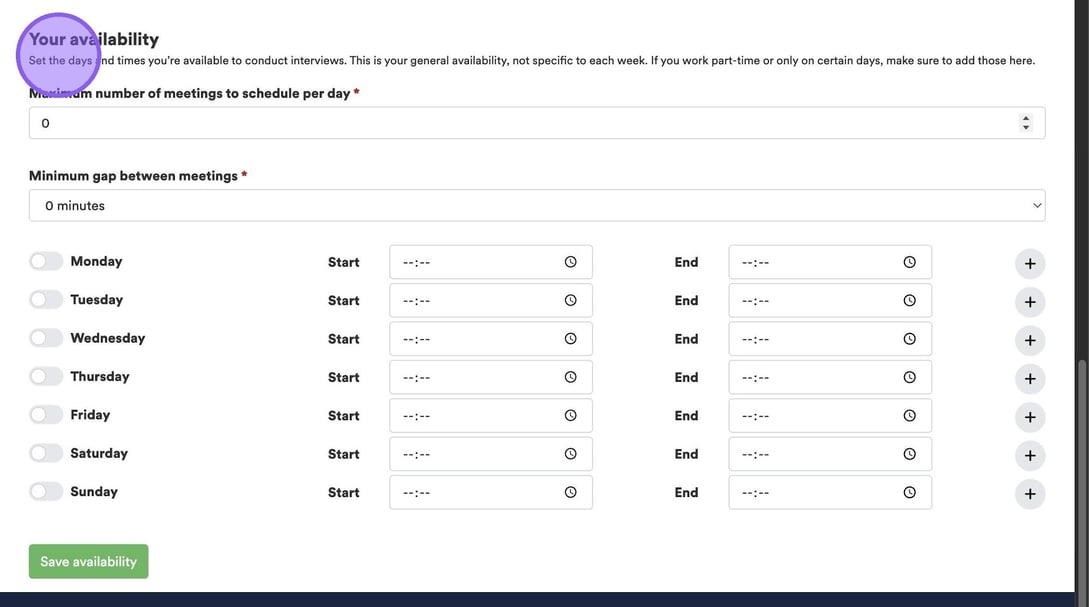The height and width of the screenshot is (607, 1089).
Task: Click the clock icon in Tuesday's End field
Action: [x=909, y=300]
